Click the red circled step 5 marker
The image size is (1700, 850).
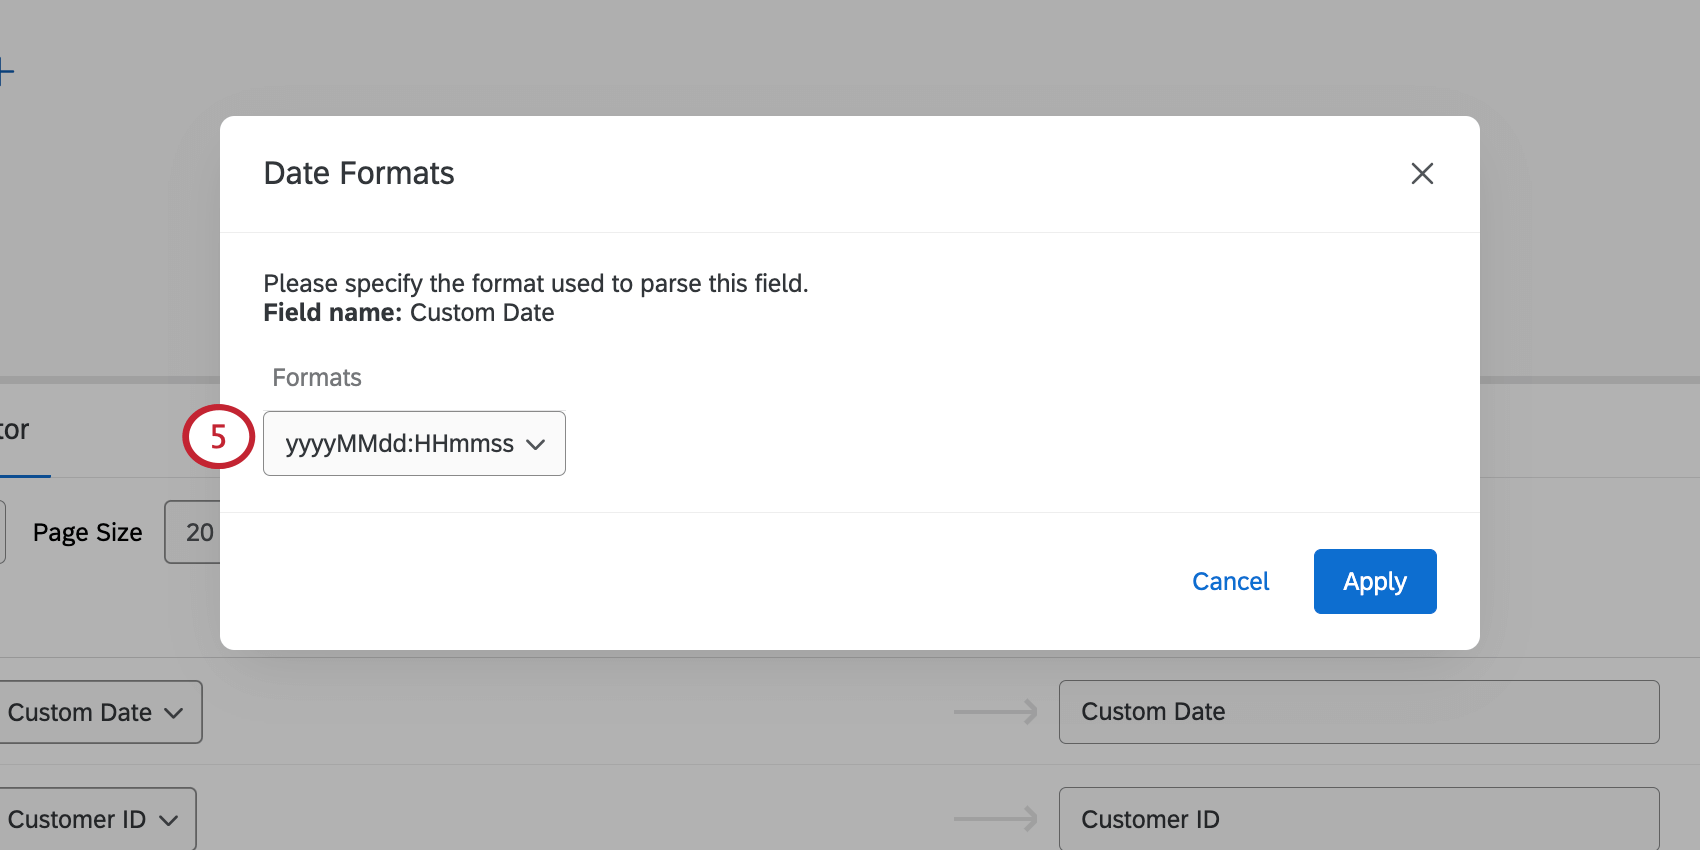[x=218, y=437]
